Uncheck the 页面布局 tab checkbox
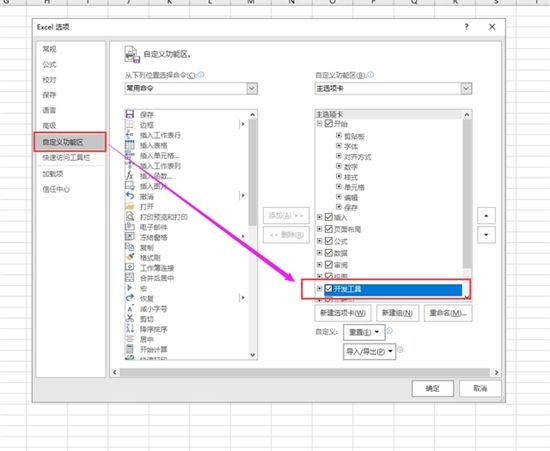 329,229
